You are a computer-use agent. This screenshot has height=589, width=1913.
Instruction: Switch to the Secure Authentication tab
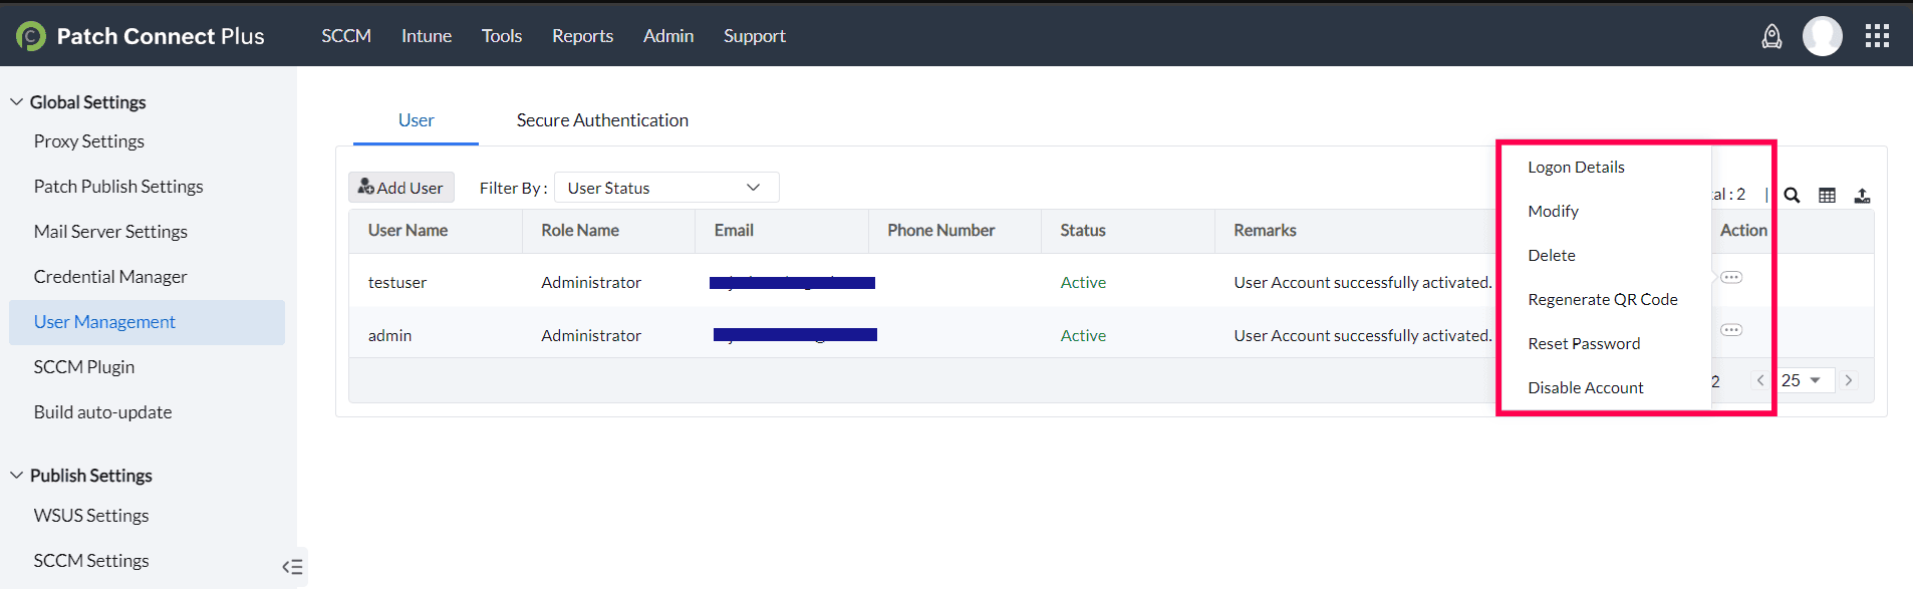tap(602, 120)
